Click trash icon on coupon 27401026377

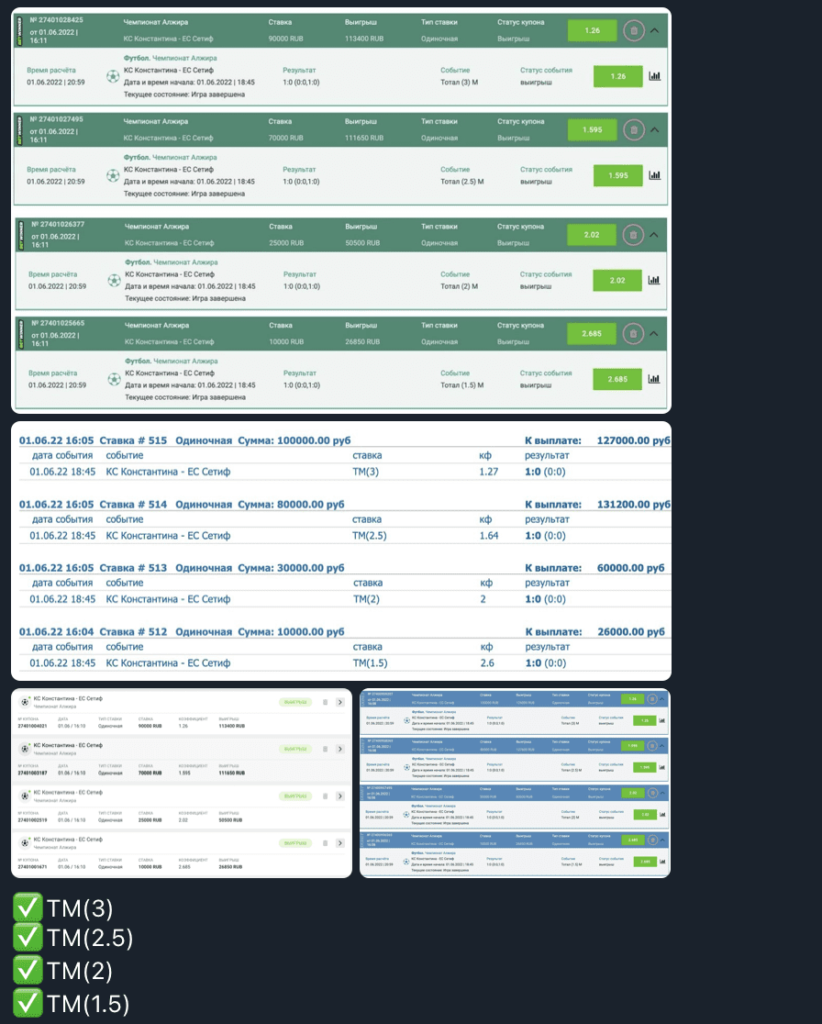632,235
